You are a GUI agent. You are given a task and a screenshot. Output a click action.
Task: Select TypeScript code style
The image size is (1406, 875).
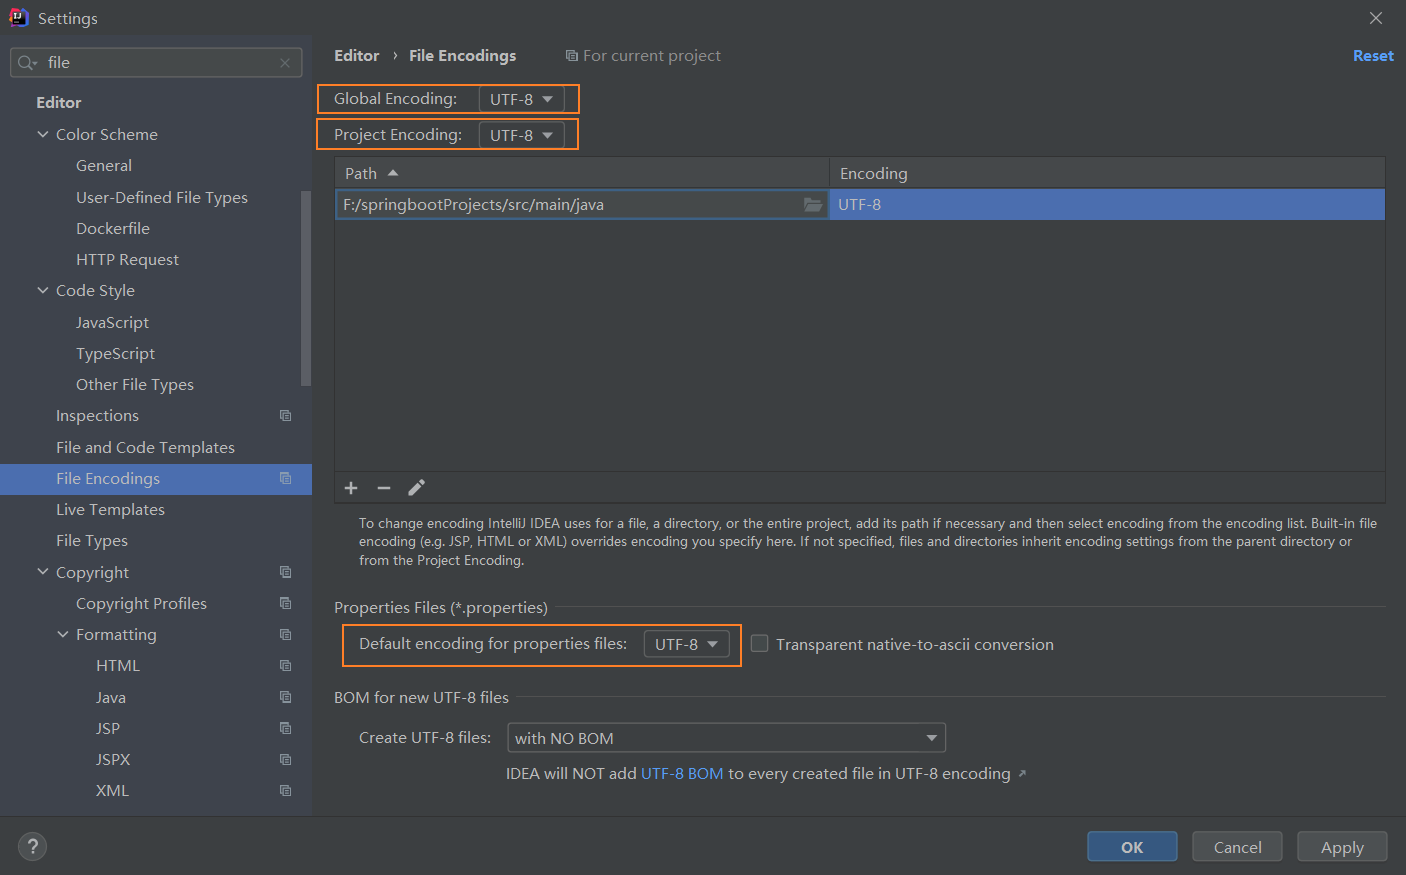coord(115,354)
